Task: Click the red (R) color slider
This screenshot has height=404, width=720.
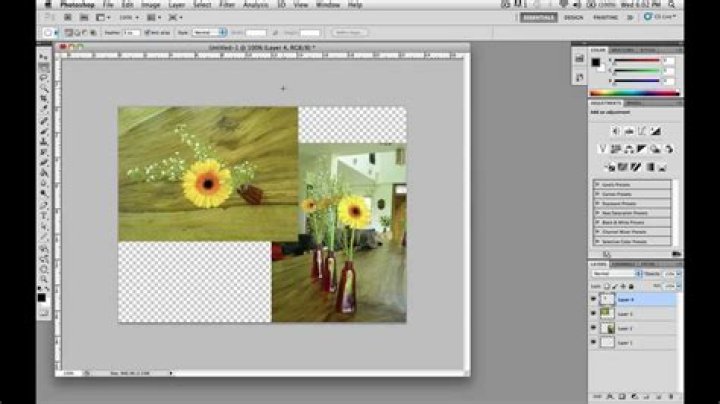Action: pyautogui.click(x=639, y=60)
